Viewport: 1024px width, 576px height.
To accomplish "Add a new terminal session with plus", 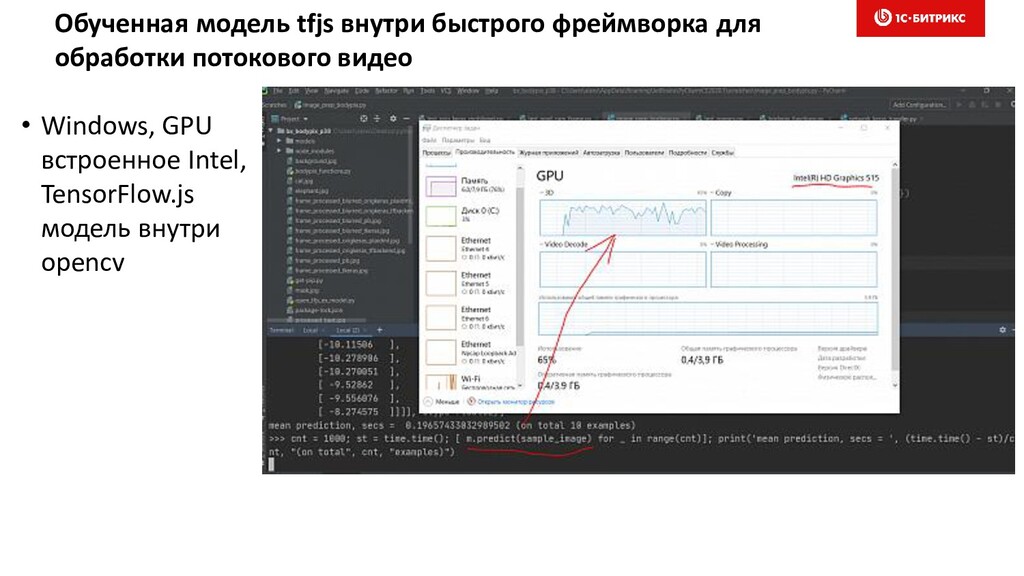I will pyautogui.click(x=379, y=330).
